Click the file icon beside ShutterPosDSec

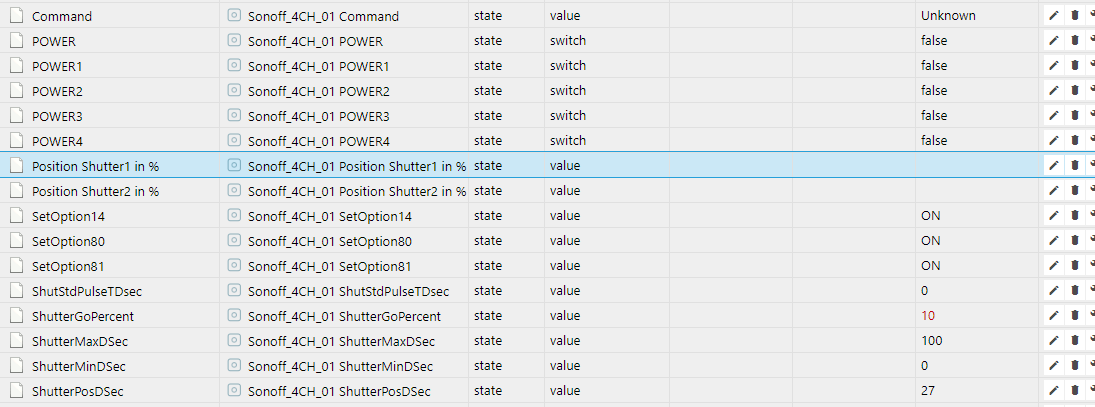coord(17,391)
